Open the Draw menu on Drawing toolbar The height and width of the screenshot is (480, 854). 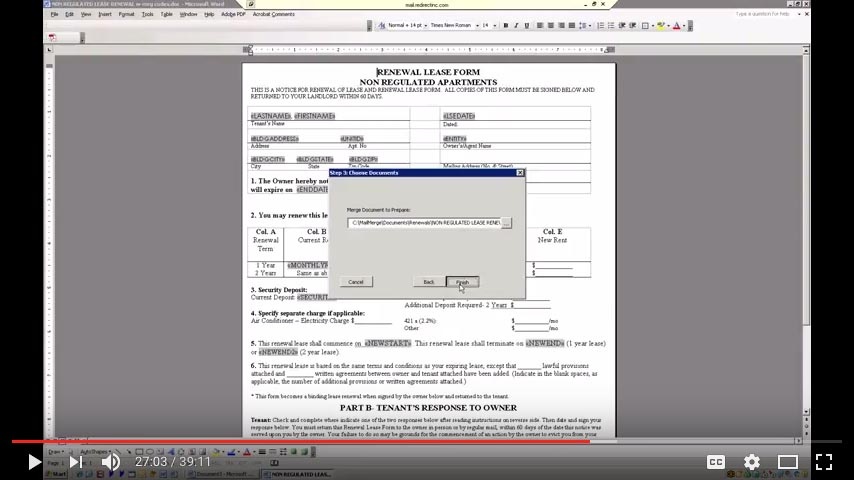click(x=56, y=452)
